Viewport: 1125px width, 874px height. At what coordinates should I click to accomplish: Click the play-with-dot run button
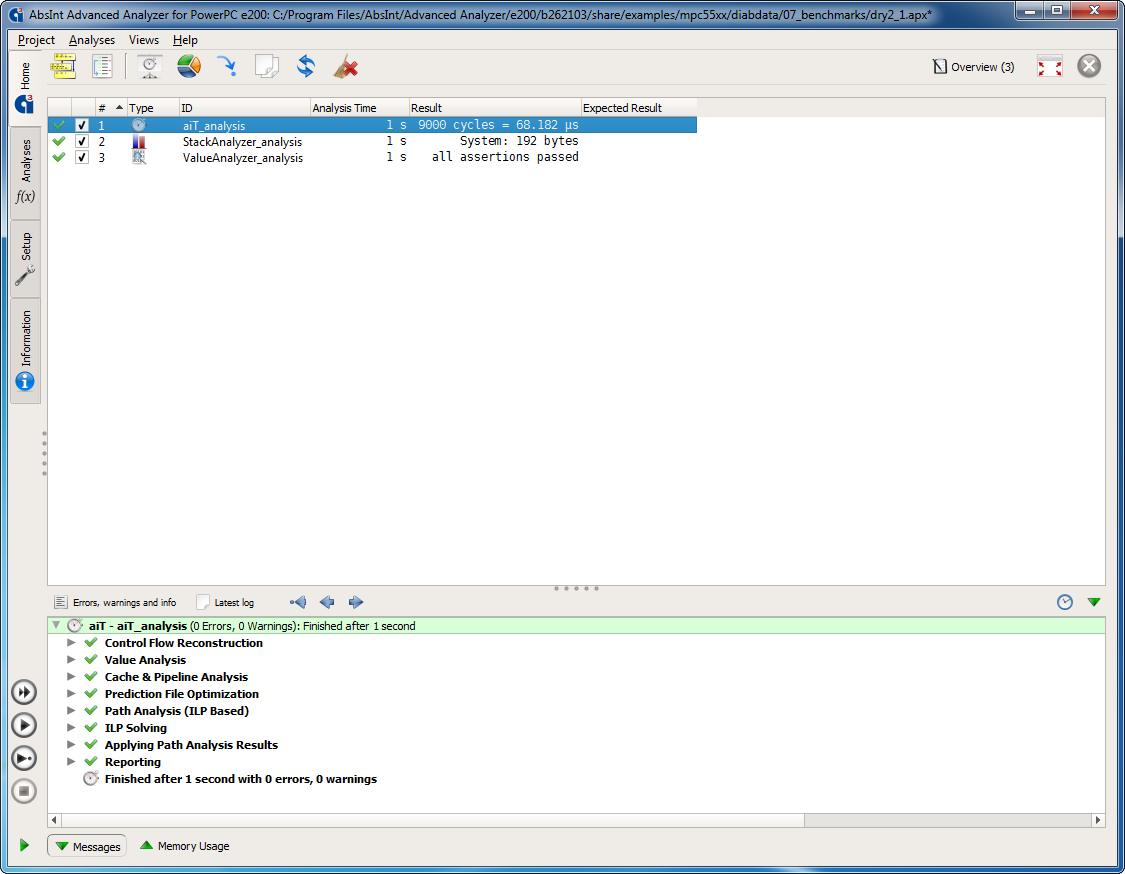24,758
